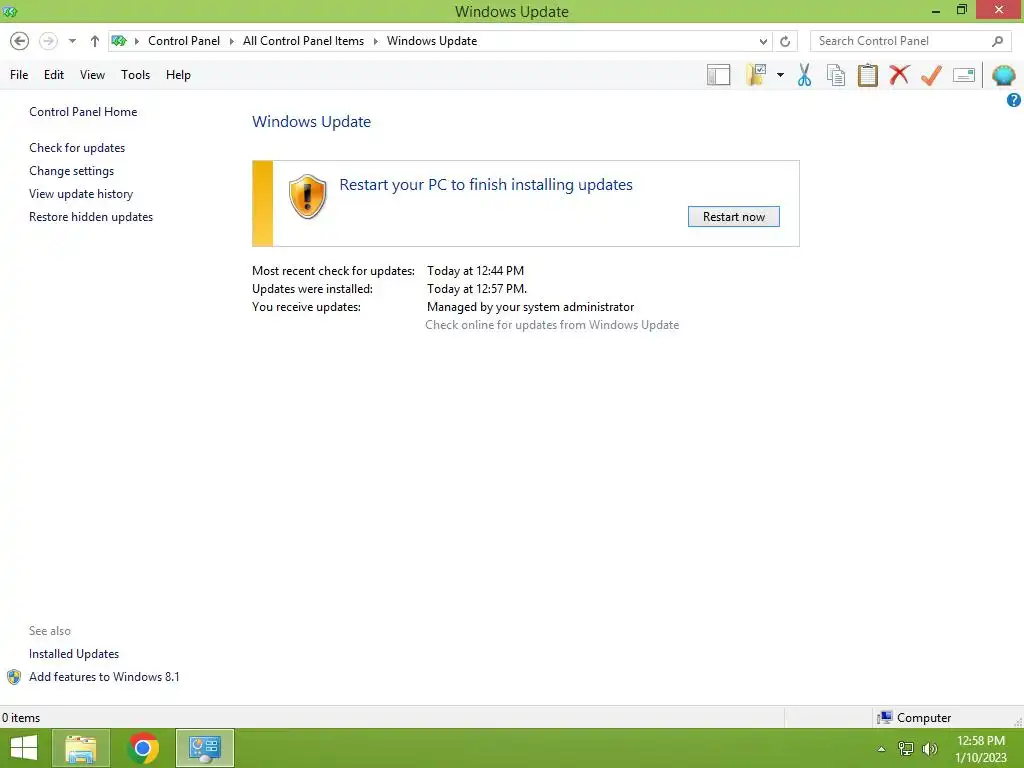Expand the arrow after All Control Panel Items
Screen dimensions: 1024x768
coord(376,41)
